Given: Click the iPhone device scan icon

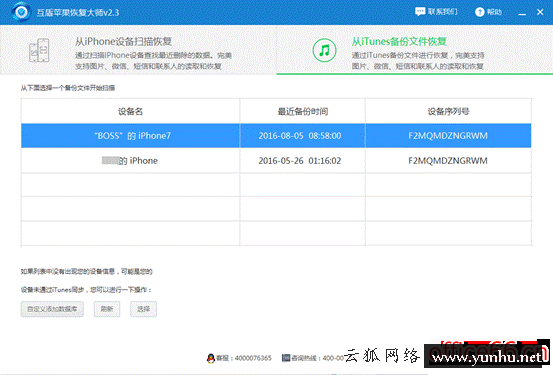Looking at the screenshot, I should tap(39, 50).
